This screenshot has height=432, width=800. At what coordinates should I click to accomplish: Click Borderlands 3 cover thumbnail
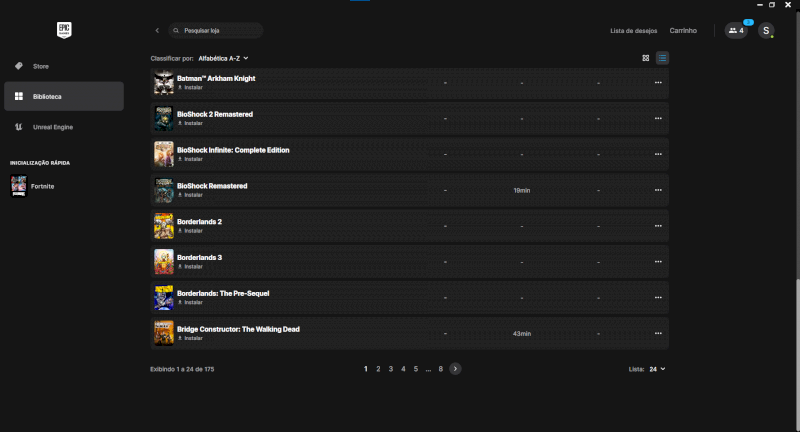pos(164,262)
